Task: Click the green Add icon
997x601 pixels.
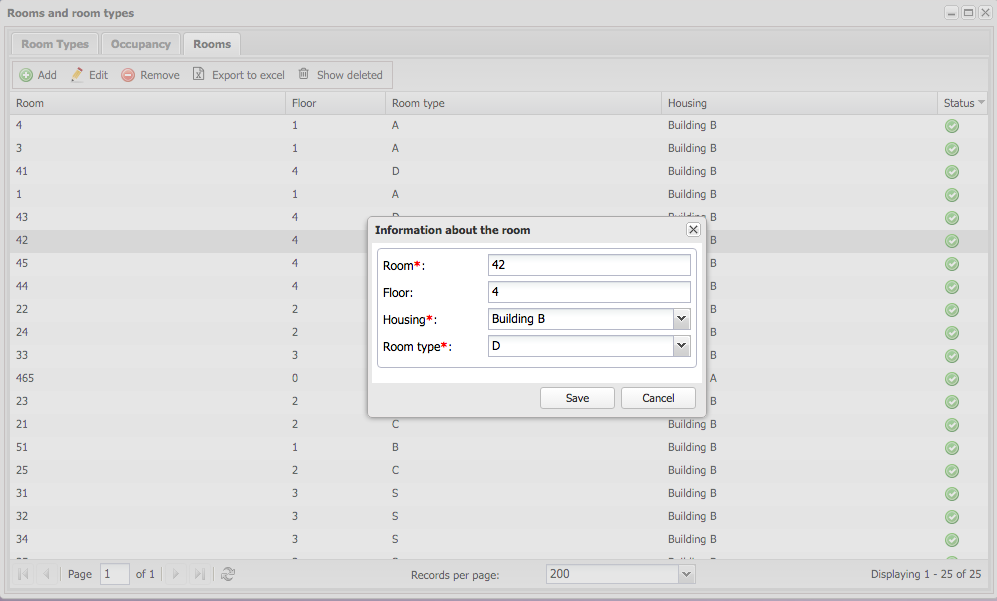Action: click(26, 75)
